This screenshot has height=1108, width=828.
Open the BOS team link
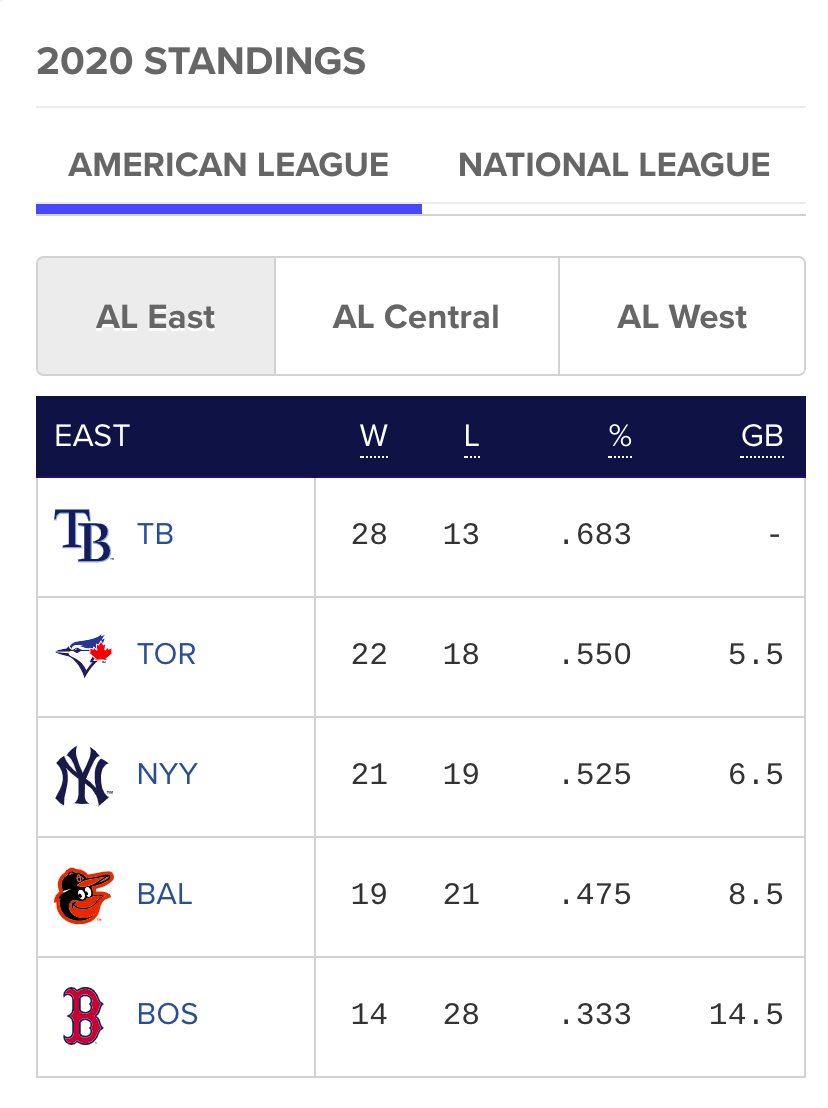(167, 1014)
